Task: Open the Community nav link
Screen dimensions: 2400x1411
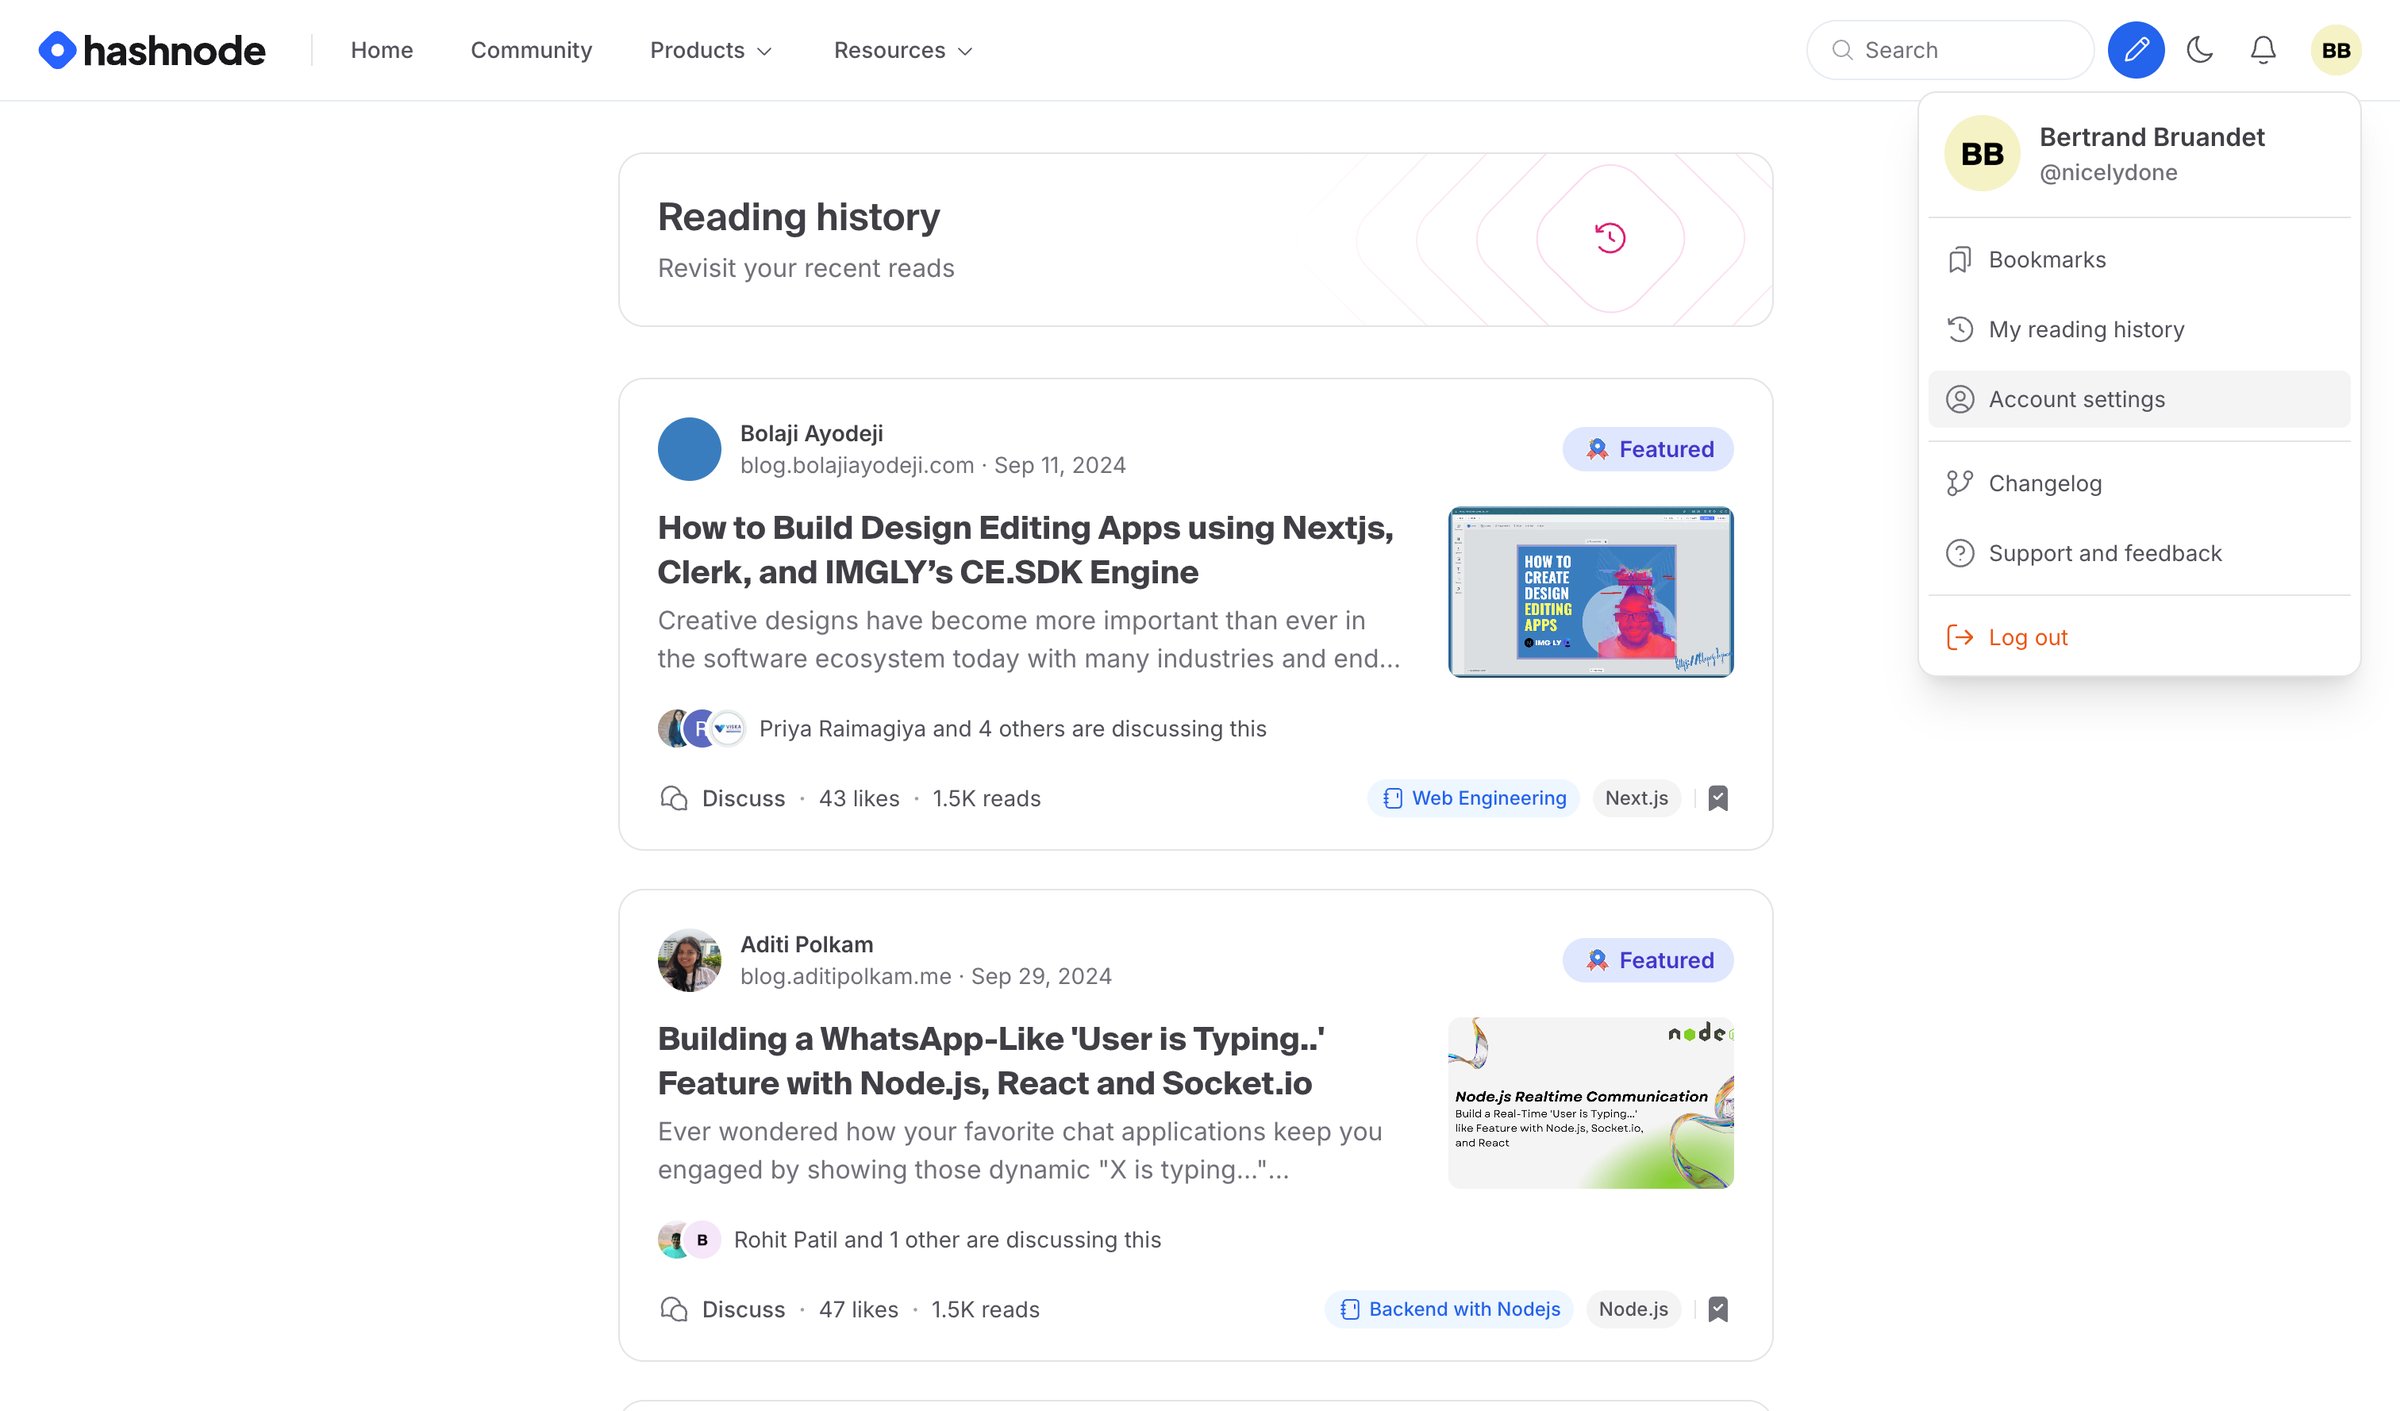Action: 531,50
